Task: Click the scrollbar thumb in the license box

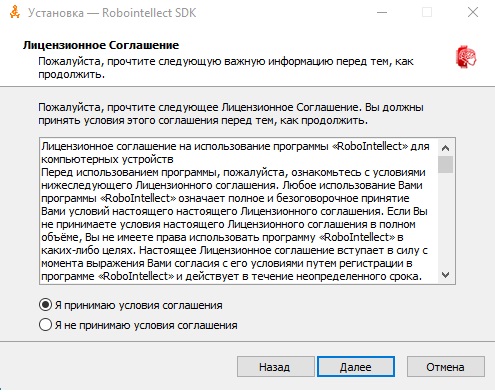Action: pos(446,164)
